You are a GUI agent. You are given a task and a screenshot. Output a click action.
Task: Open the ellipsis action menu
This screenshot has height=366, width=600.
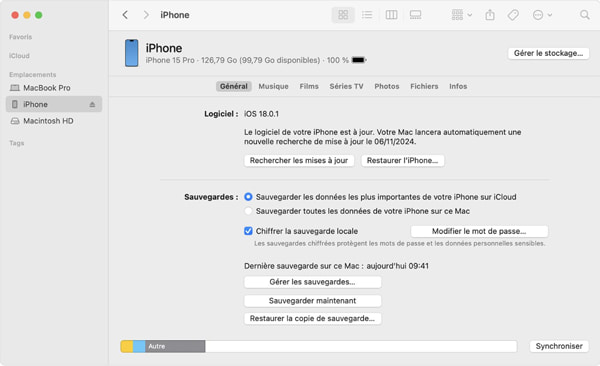point(542,15)
